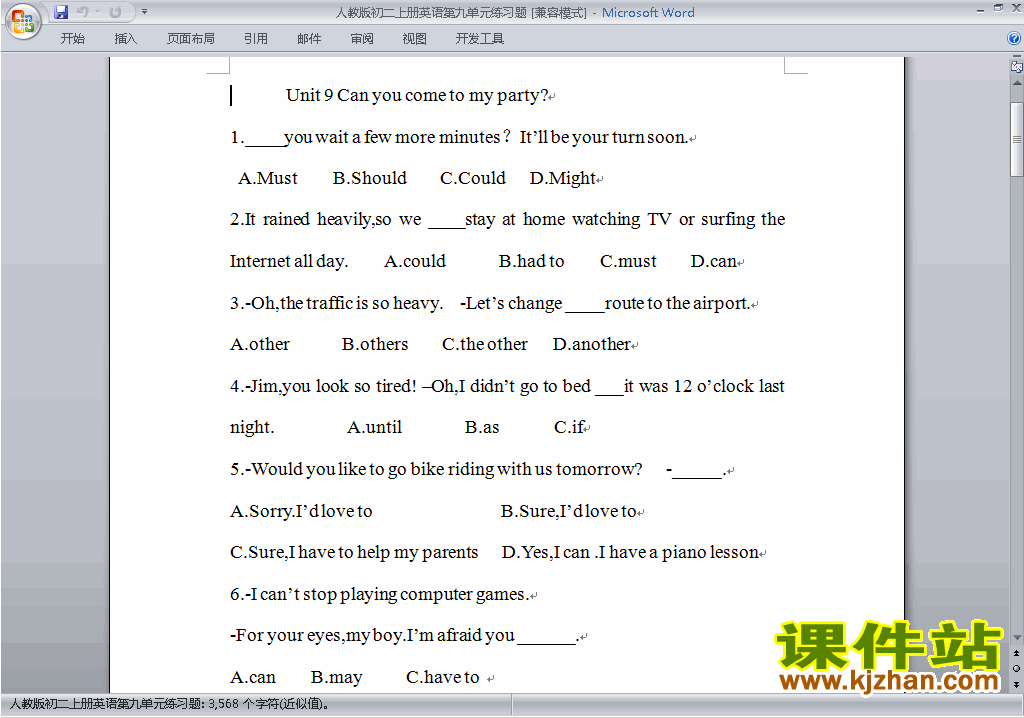Switch to the 引用 tab

click(x=255, y=39)
